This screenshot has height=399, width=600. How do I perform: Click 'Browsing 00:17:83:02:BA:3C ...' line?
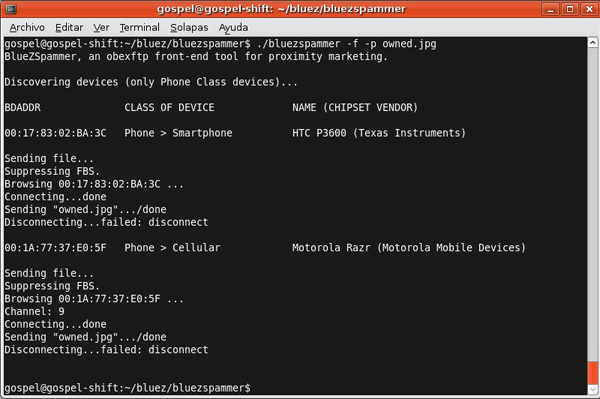(94, 184)
